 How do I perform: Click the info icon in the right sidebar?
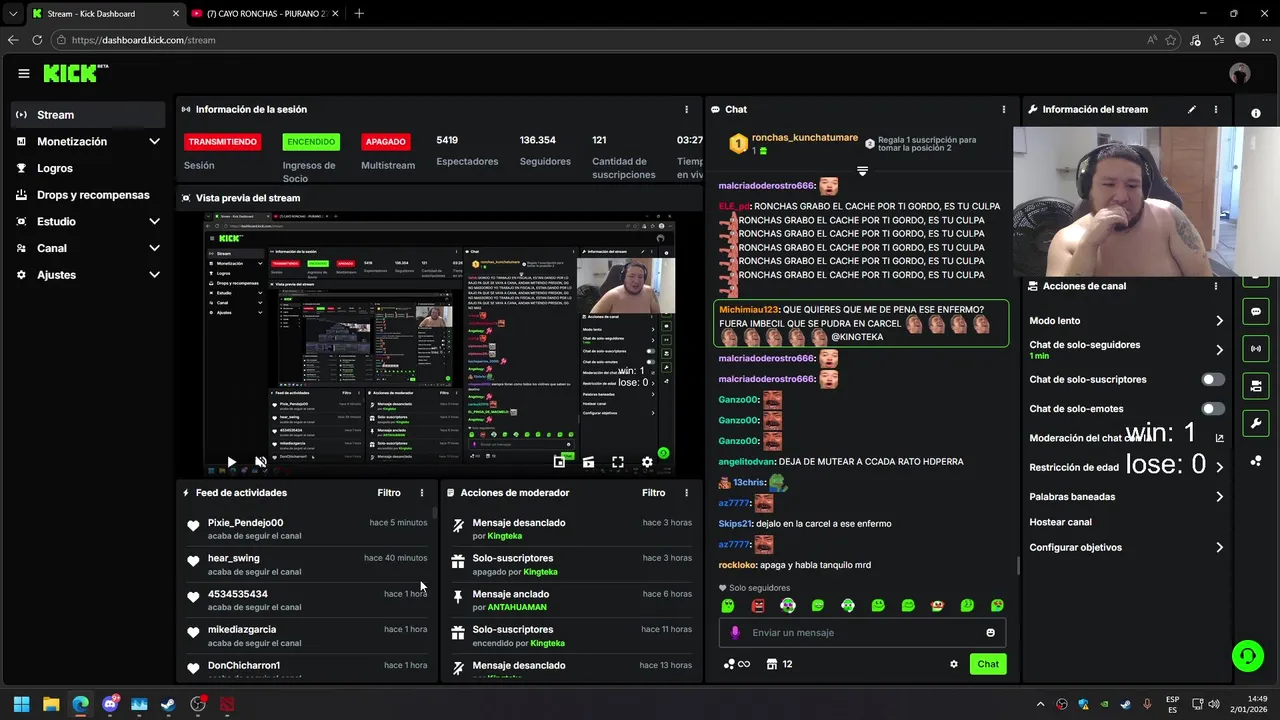[x=1256, y=113]
